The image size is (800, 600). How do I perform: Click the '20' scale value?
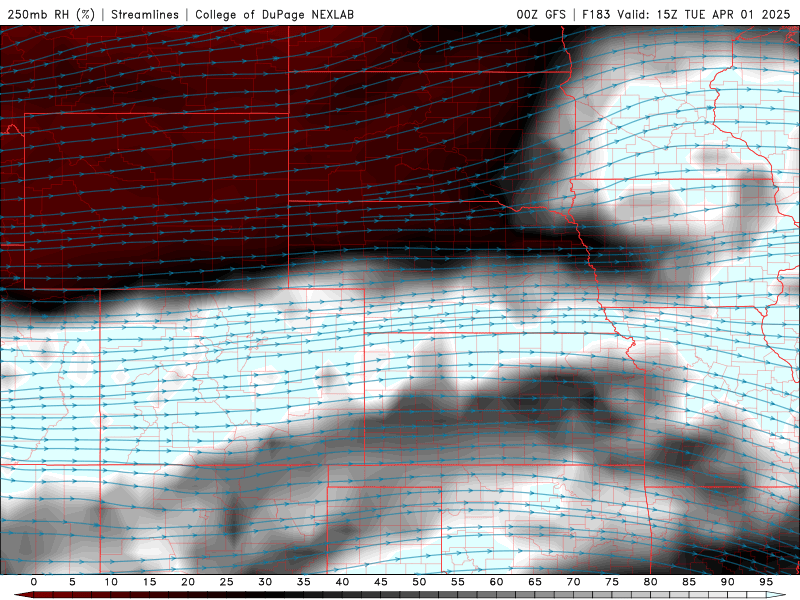[188, 582]
